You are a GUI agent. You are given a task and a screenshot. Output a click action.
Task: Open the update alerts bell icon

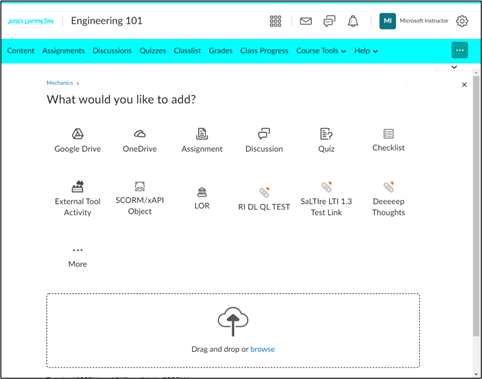pos(353,21)
